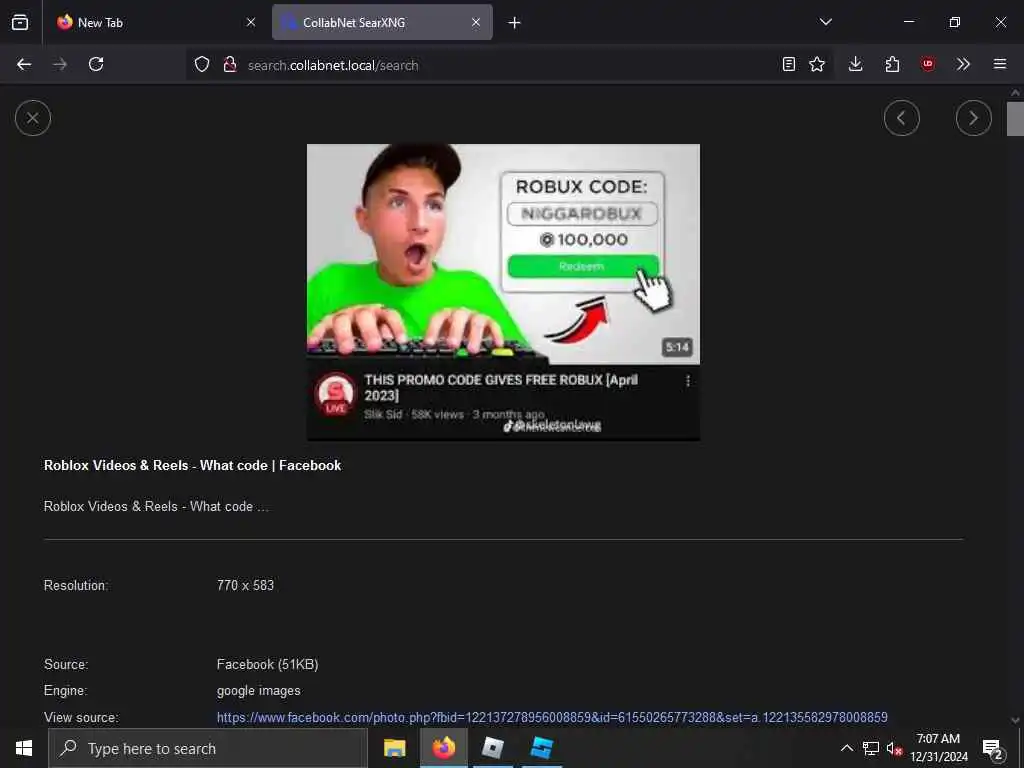Open the Roblox Studio taskbar icon

click(x=541, y=748)
